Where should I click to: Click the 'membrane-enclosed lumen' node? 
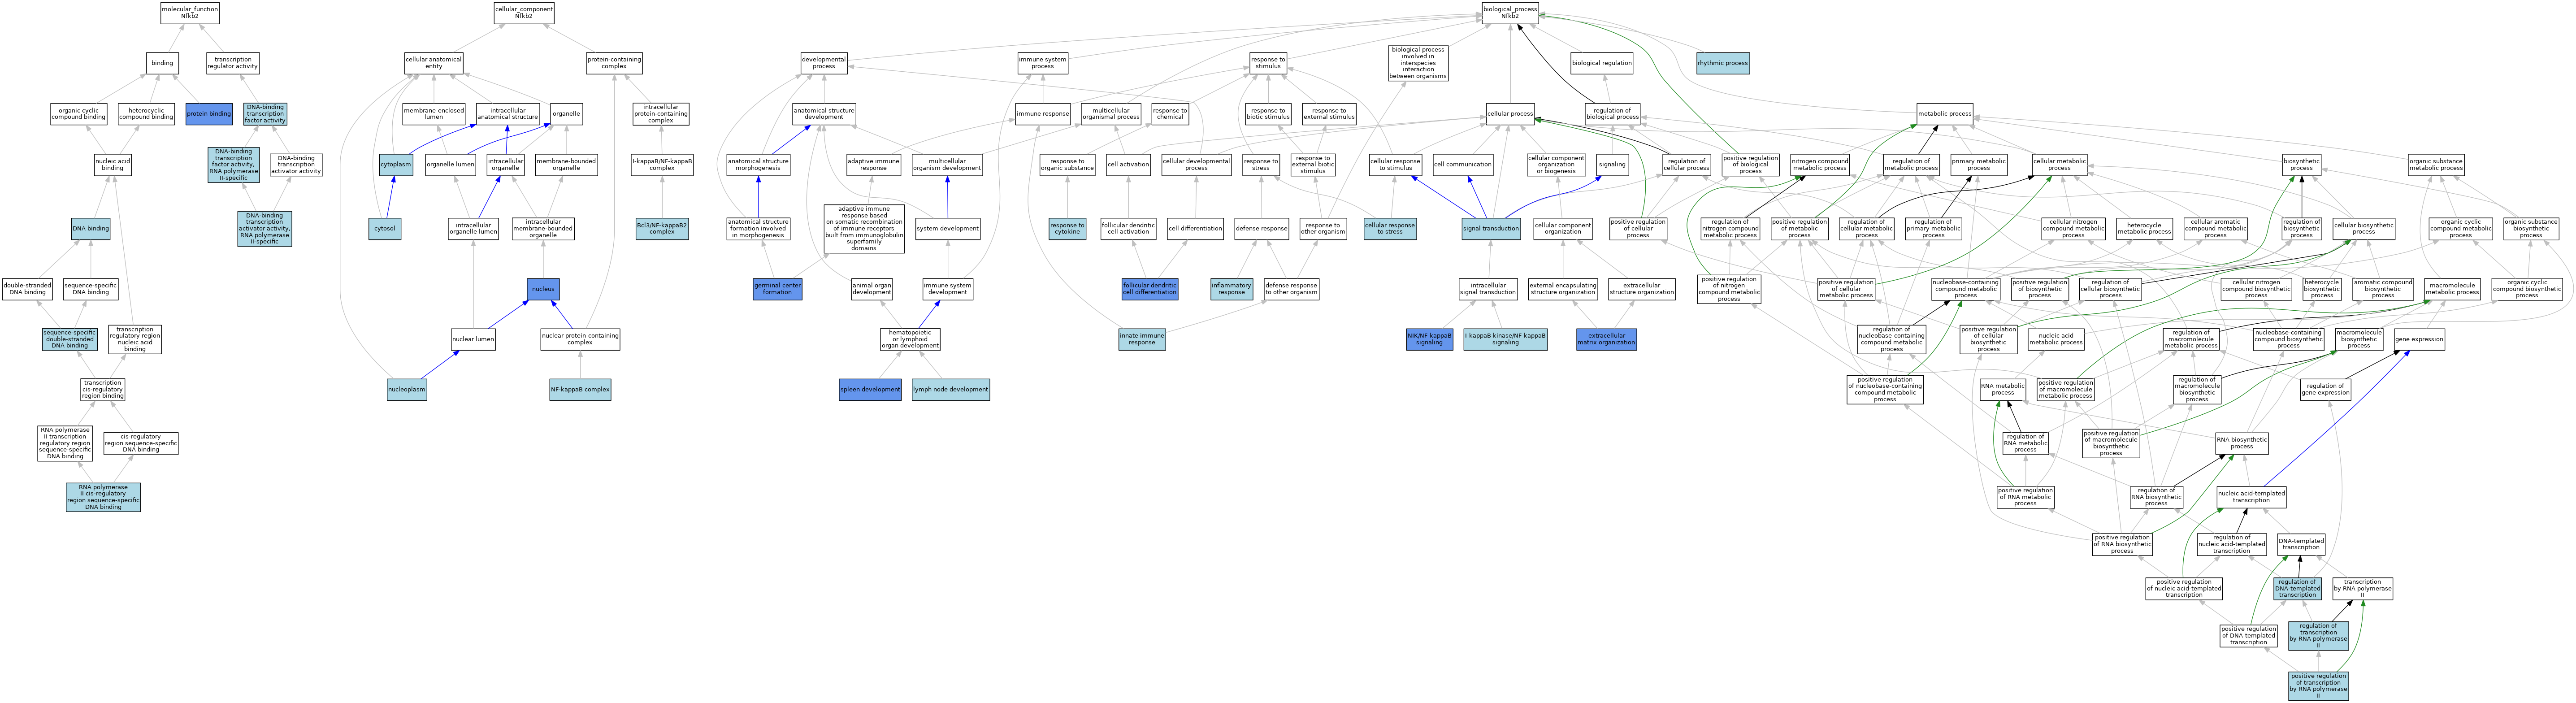click(433, 114)
